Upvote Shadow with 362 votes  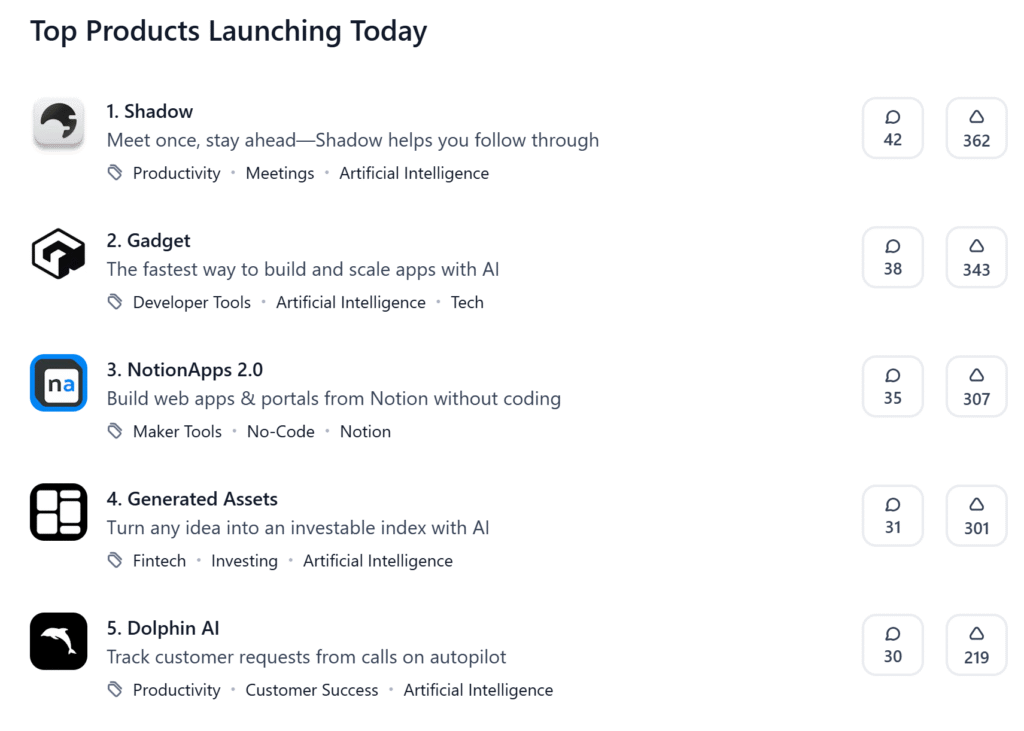point(976,128)
